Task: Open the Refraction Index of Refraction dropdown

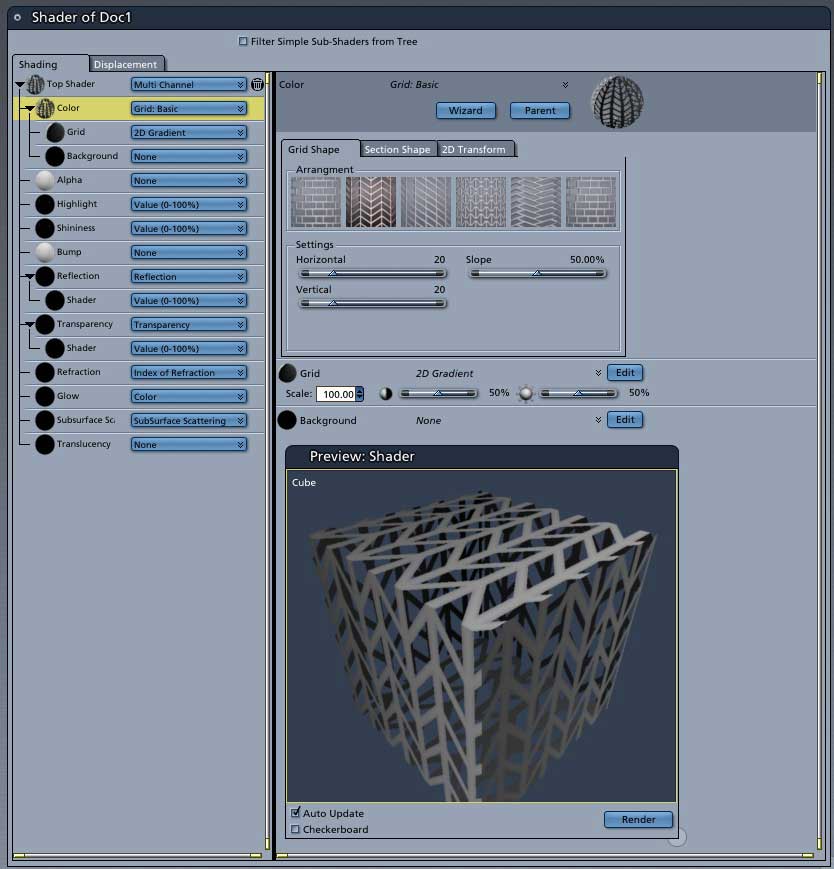Action: point(188,372)
